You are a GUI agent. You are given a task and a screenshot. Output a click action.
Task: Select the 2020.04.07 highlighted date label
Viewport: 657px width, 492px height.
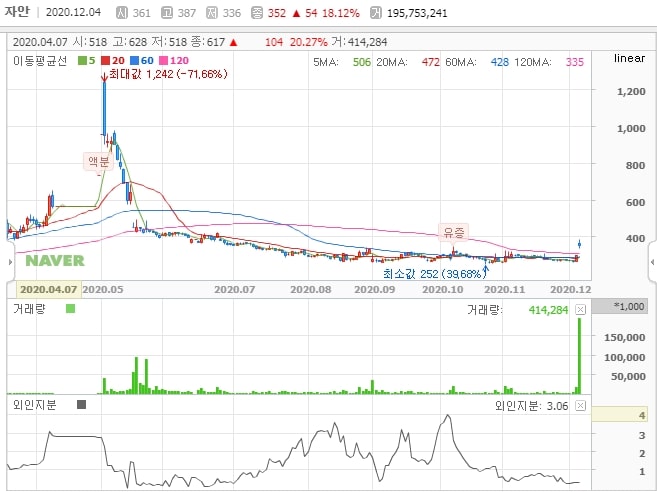(49, 290)
